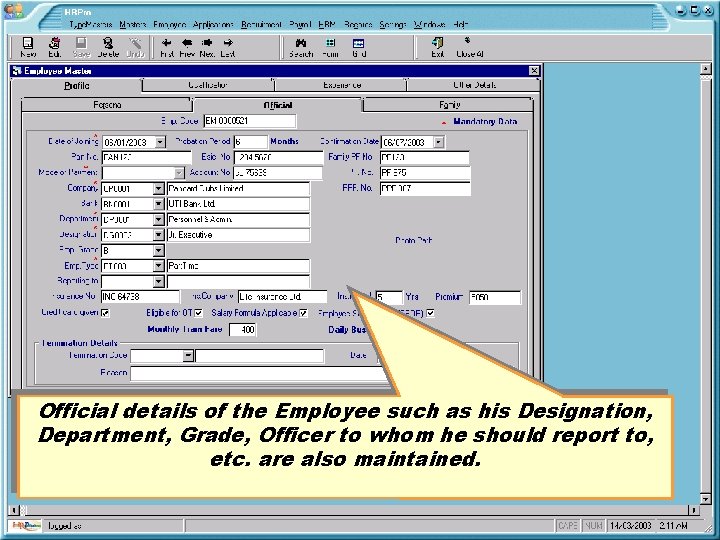Open the Company code dropdown
Image resolution: width=720 pixels, height=540 pixels.
pos(158,189)
